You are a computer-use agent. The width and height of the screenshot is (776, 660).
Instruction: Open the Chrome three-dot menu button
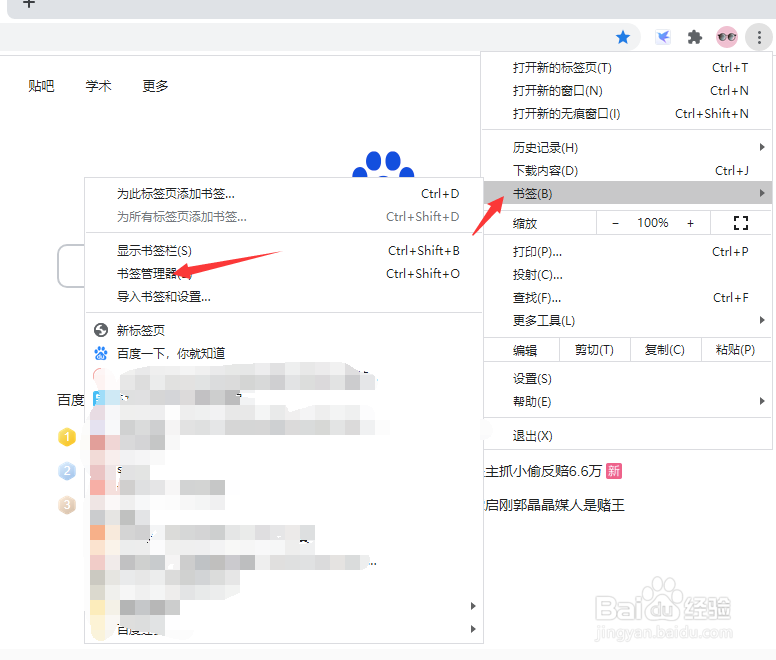(x=759, y=37)
